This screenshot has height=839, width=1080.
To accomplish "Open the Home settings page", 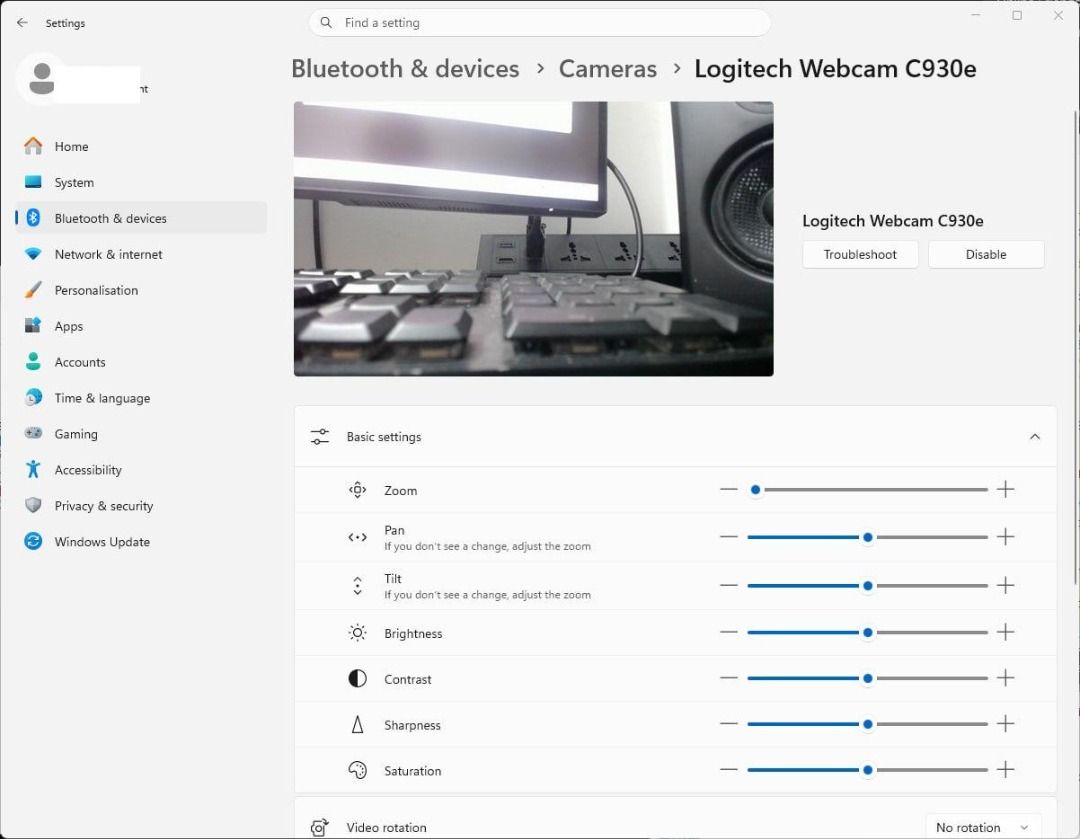I will 141,146.
